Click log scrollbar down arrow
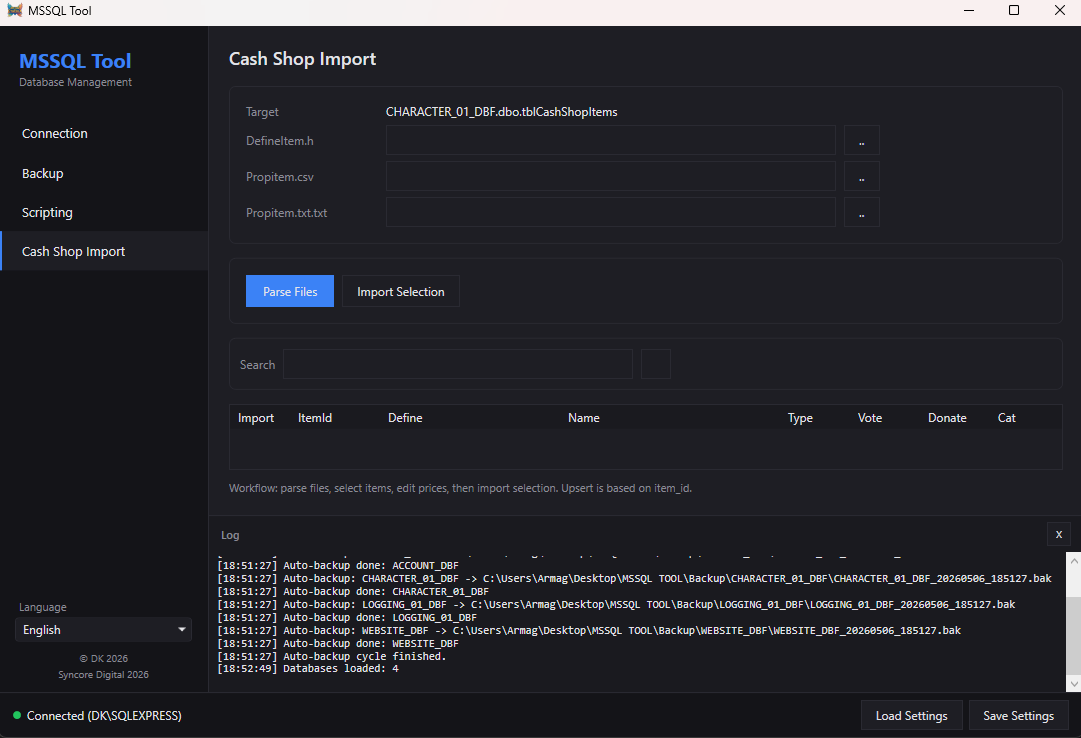Image resolution: width=1081 pixels, height=738 pixels. [1073, 684]
